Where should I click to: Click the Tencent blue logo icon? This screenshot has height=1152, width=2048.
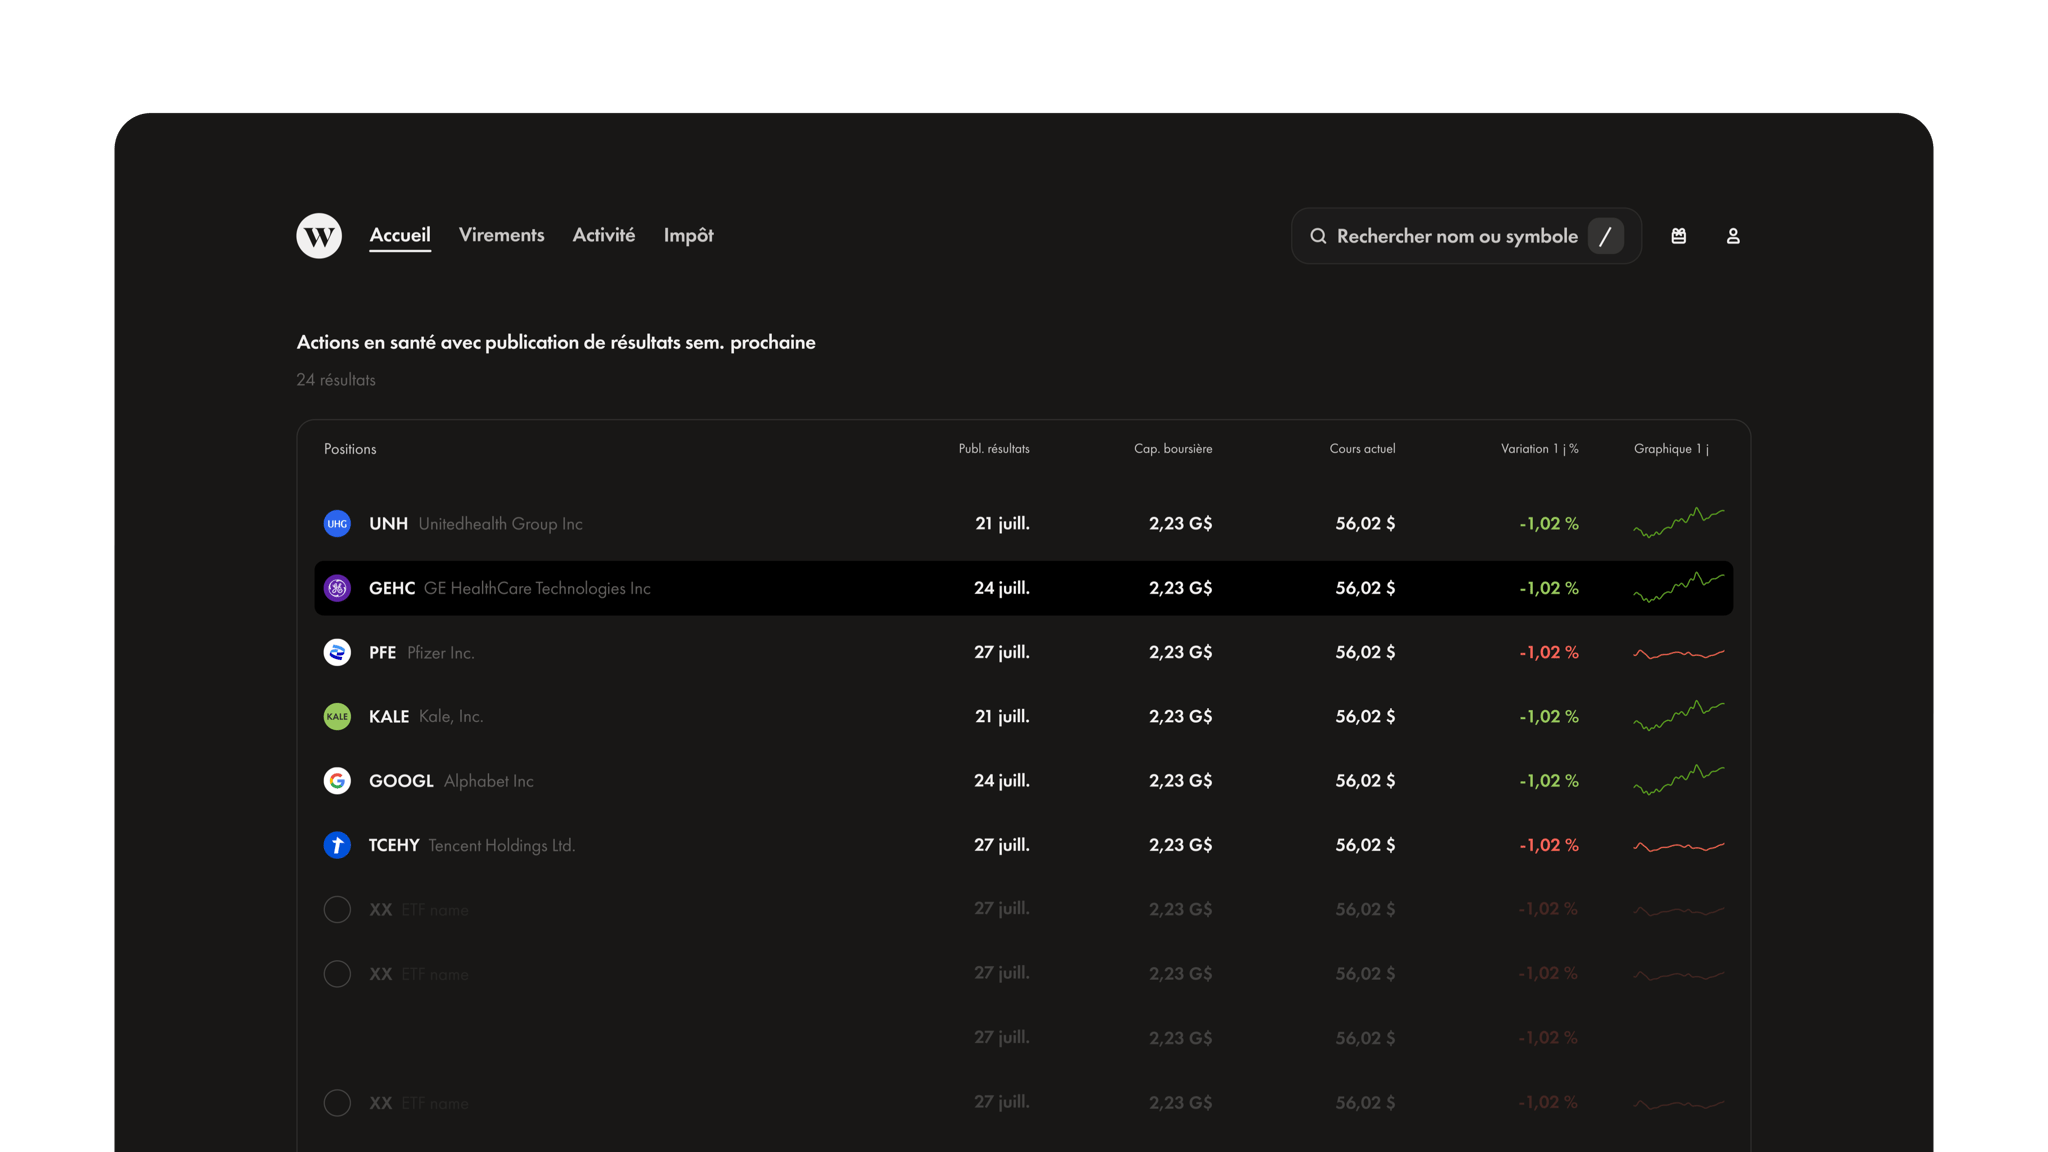click(x=337, y=845)
